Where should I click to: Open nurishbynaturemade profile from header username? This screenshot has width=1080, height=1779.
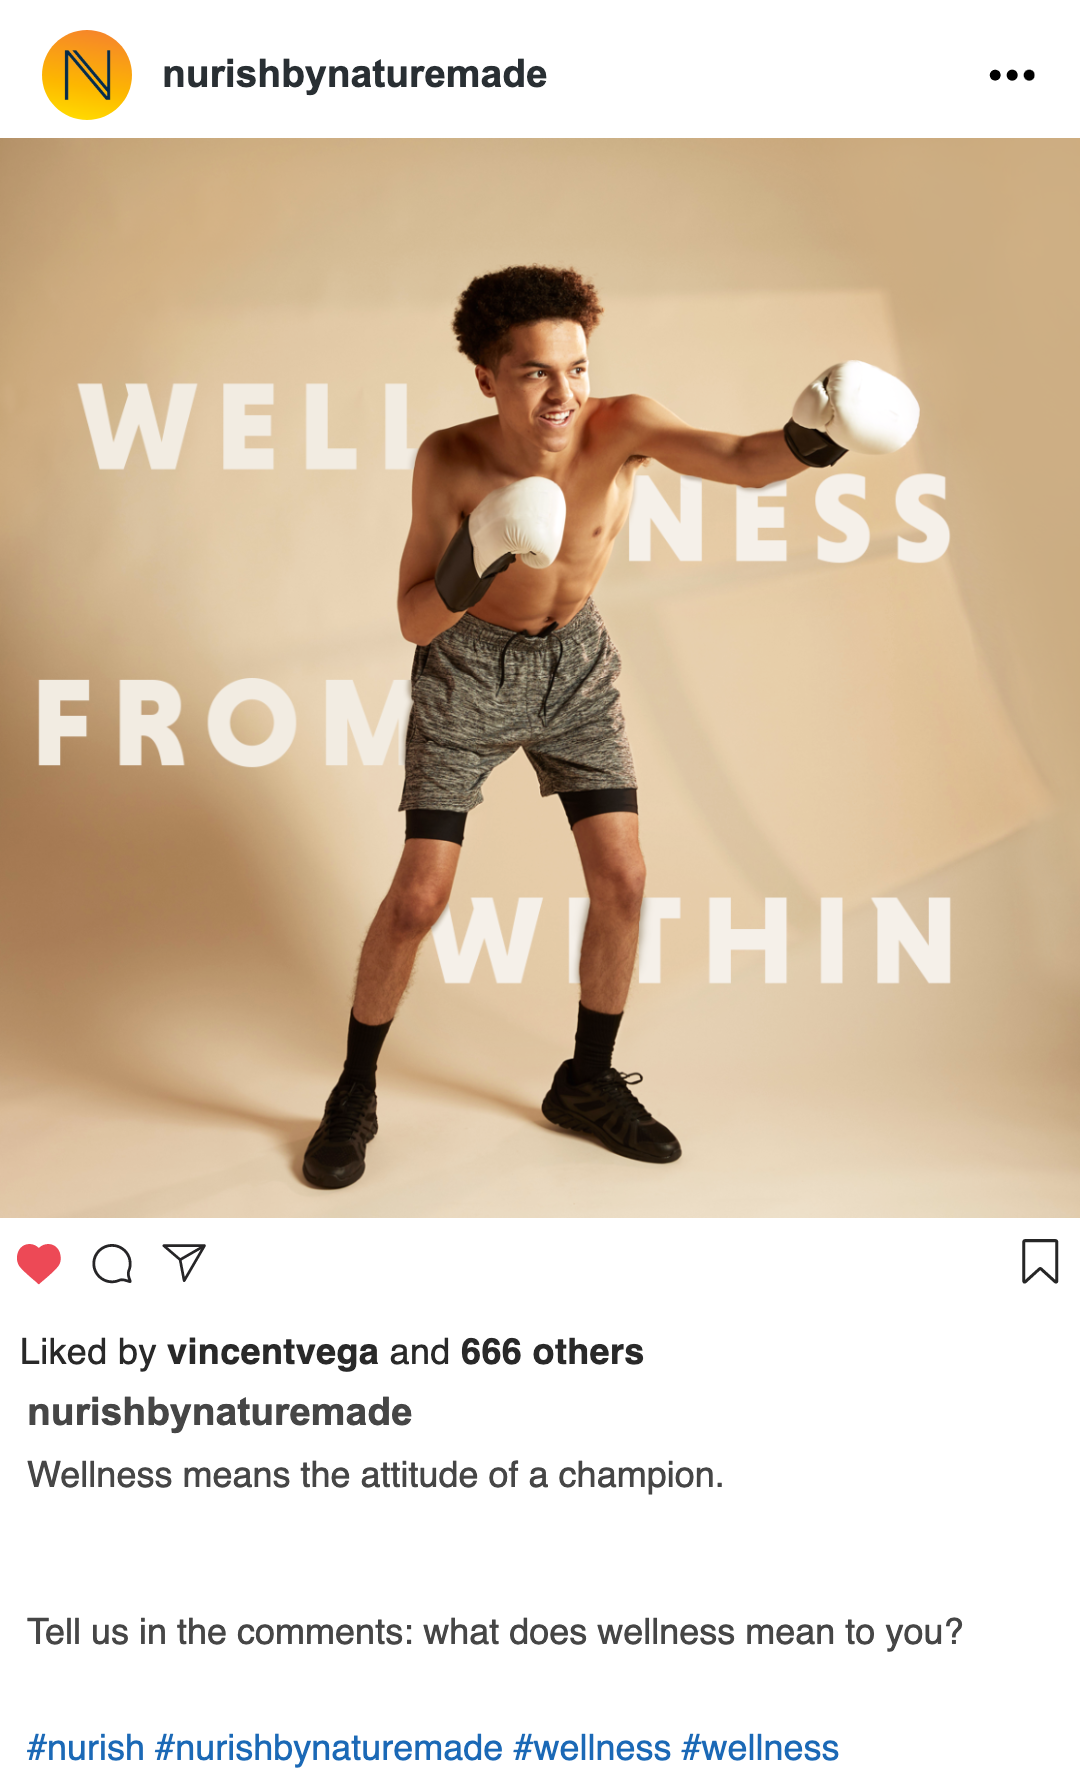[355, 74]
